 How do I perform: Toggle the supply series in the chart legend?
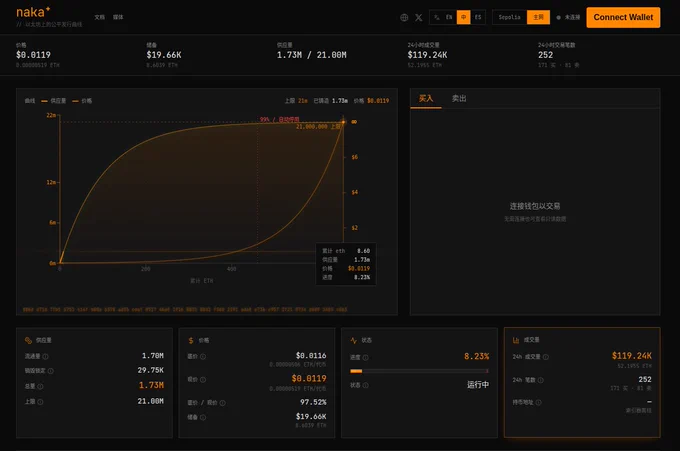click(x=54, y=101)
